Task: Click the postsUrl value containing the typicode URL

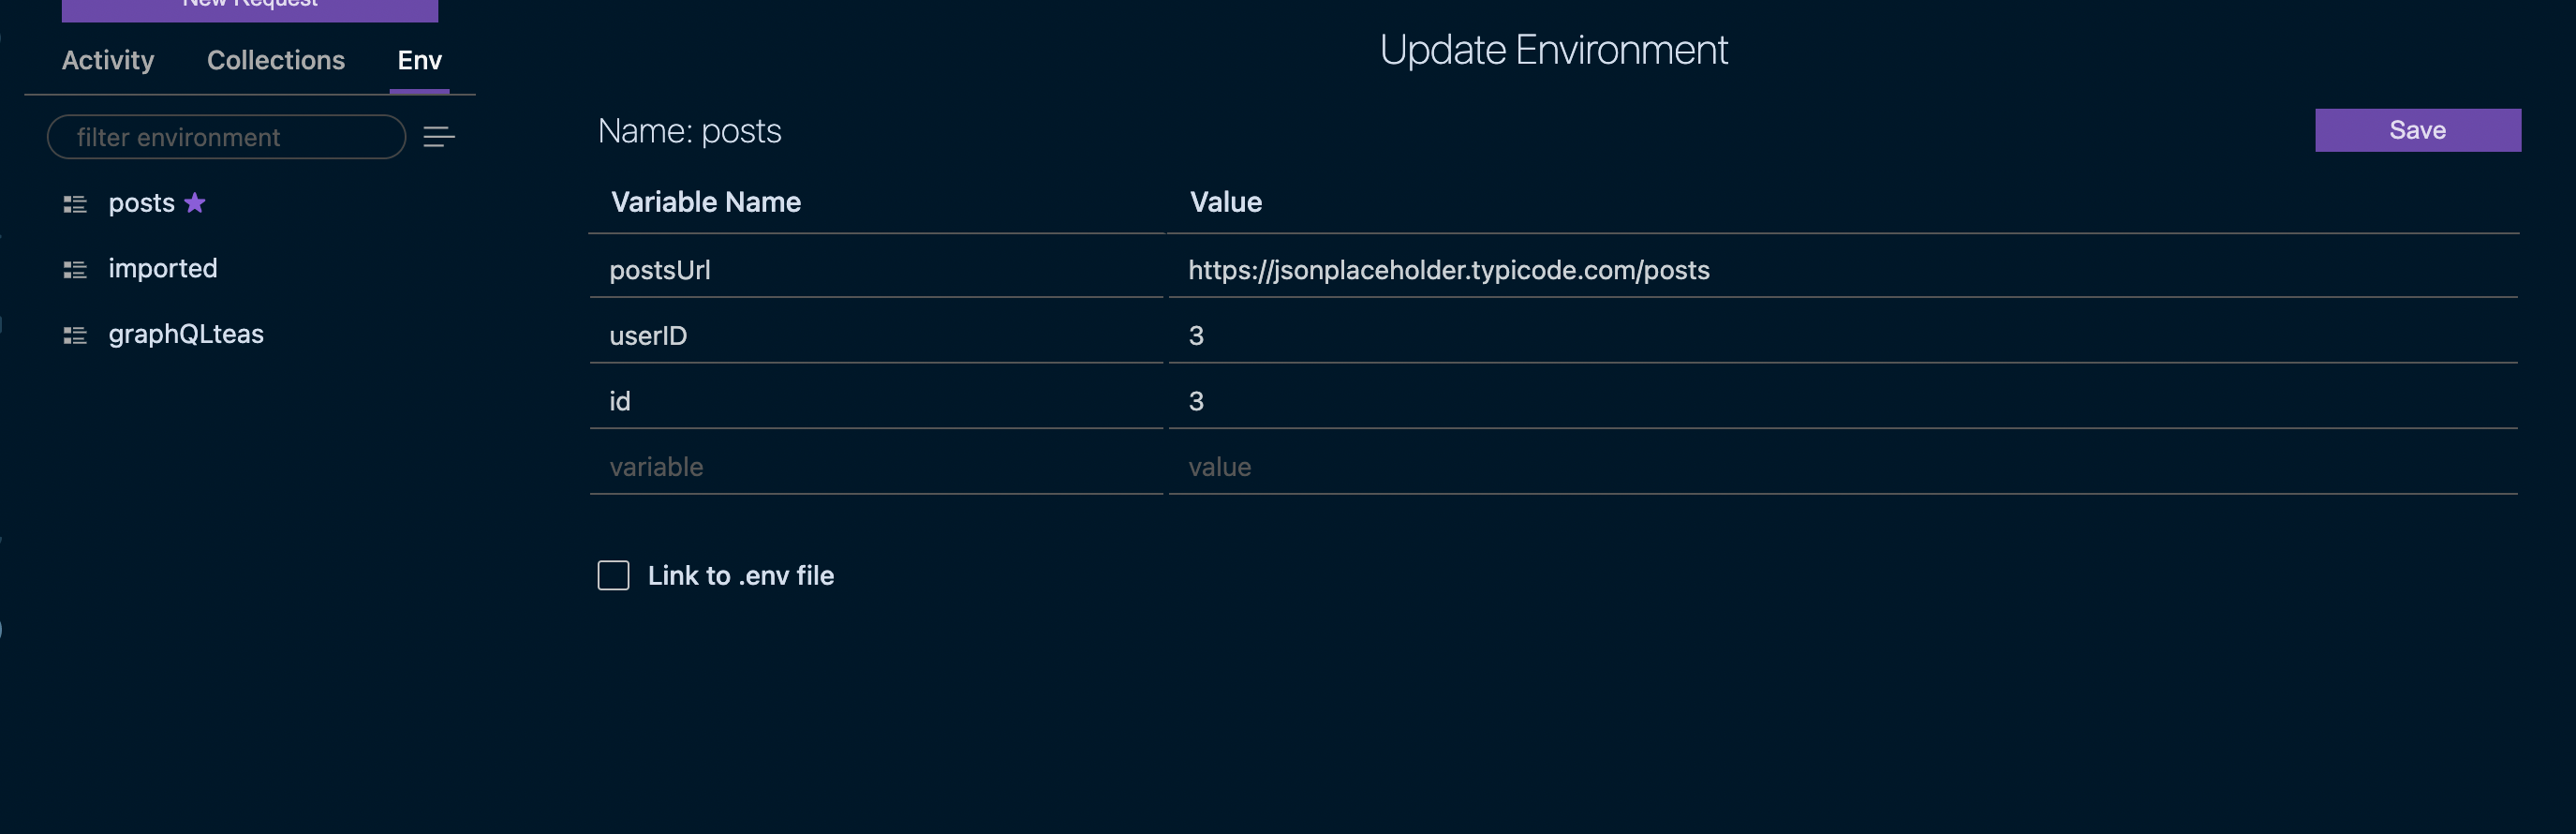Action: coord(1448,270)
